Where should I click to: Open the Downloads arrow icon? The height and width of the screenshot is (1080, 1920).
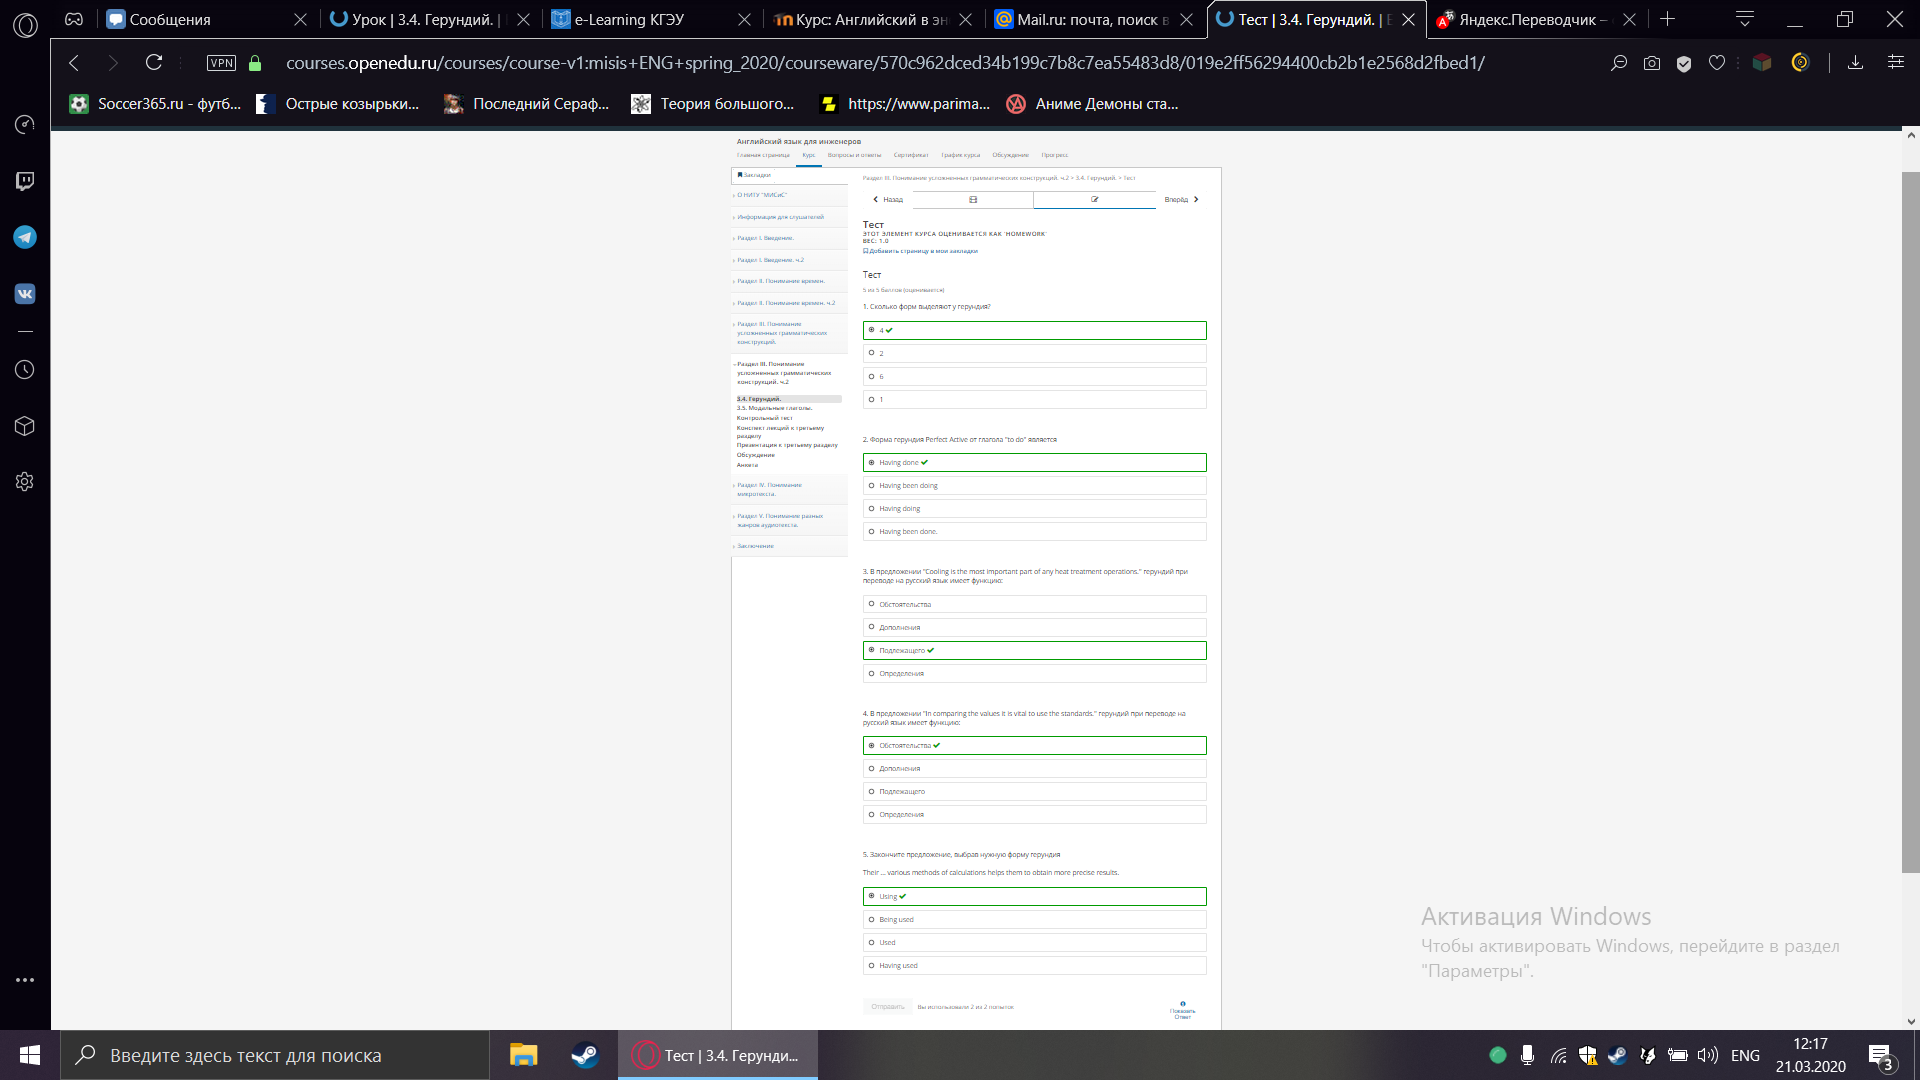tap(1855, 63)
